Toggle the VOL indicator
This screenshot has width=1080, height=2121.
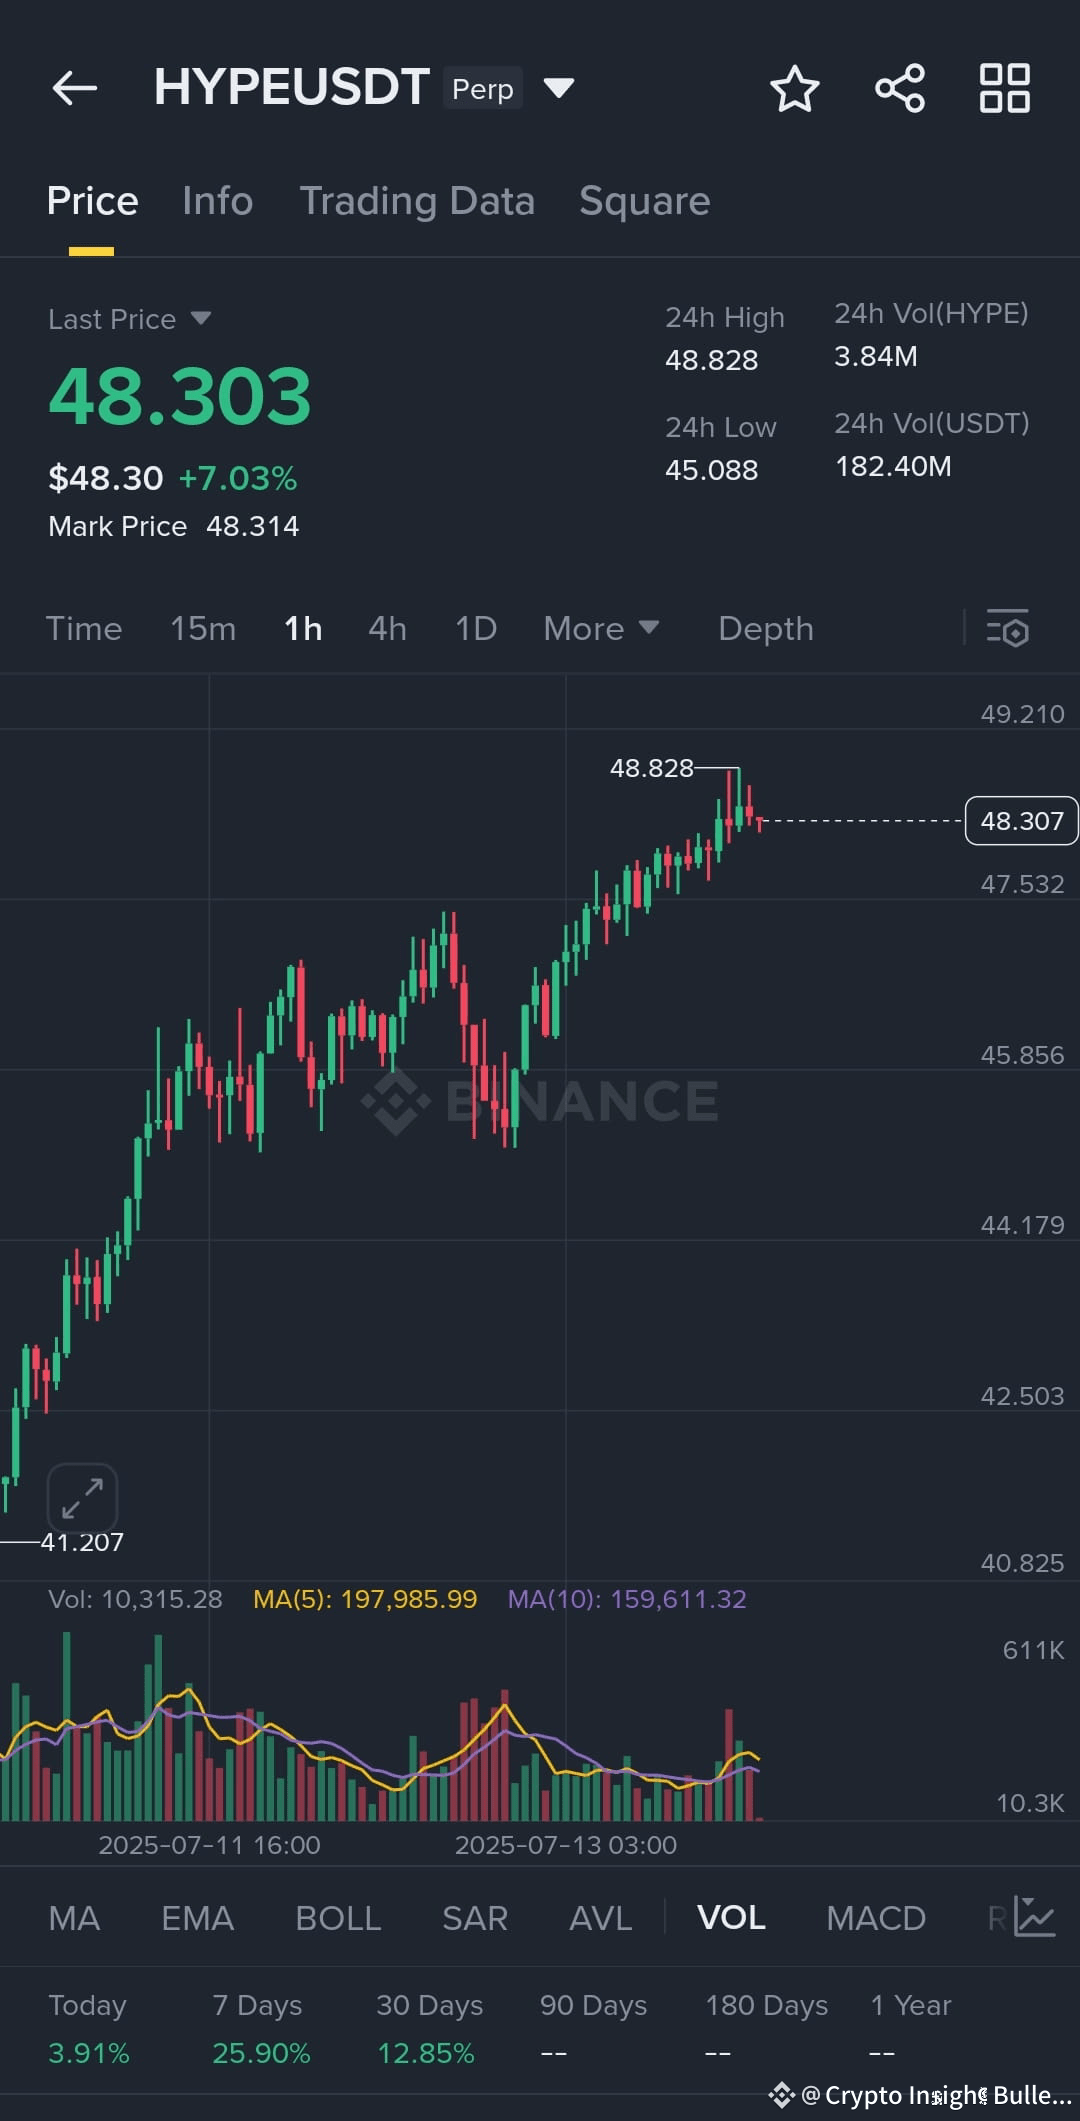[x=731, y=1918]
